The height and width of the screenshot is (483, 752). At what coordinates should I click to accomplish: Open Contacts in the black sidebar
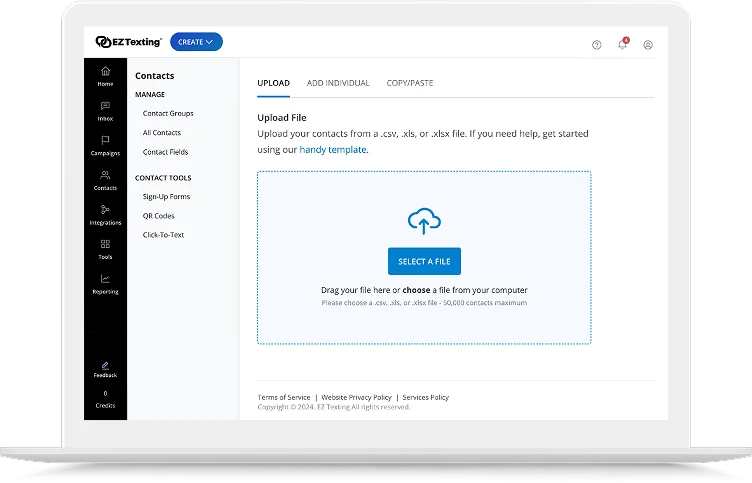106,181
